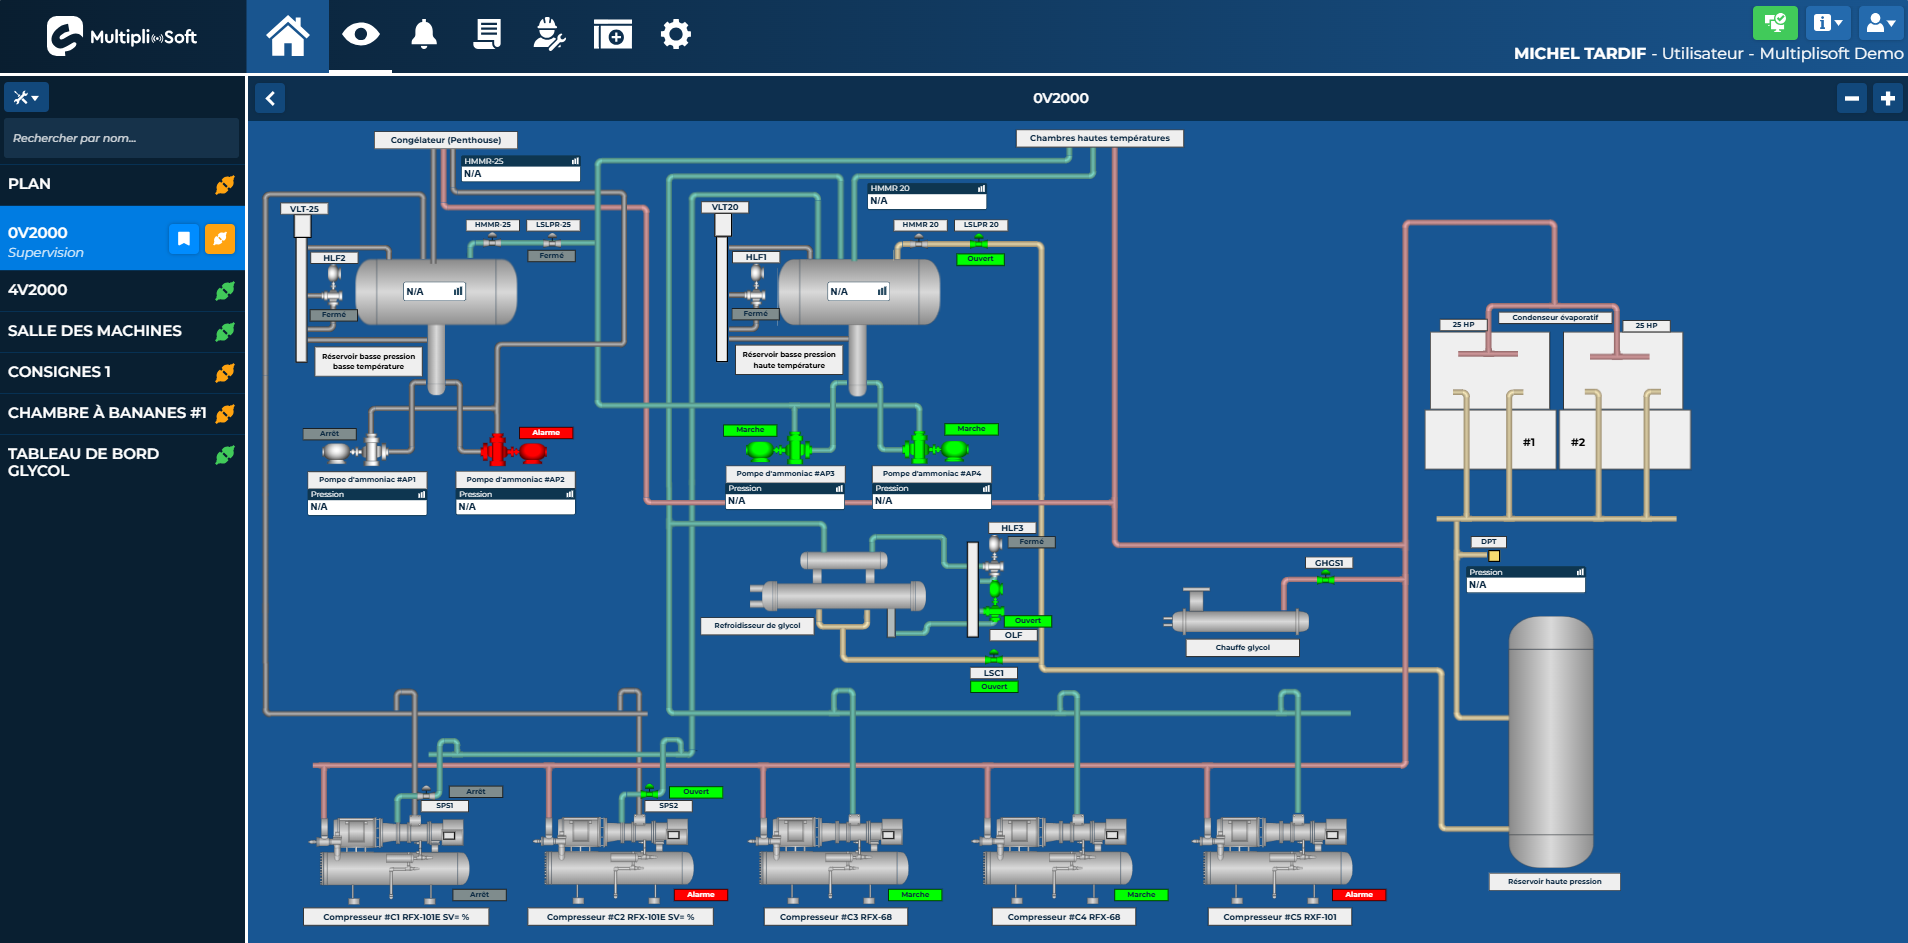
Task: Click Compresseur #C1 RFX-101E label
Action: tap(396, 917)
